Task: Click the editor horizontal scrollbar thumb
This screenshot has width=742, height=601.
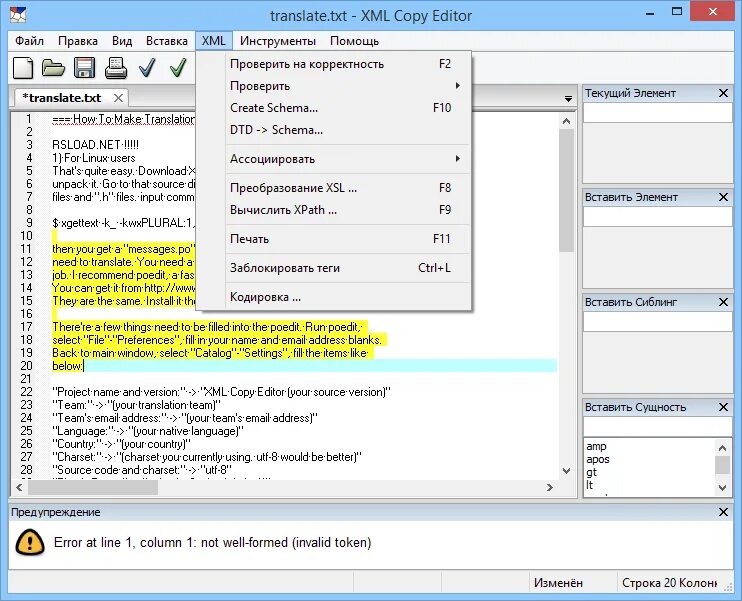Action: [93, 488]
